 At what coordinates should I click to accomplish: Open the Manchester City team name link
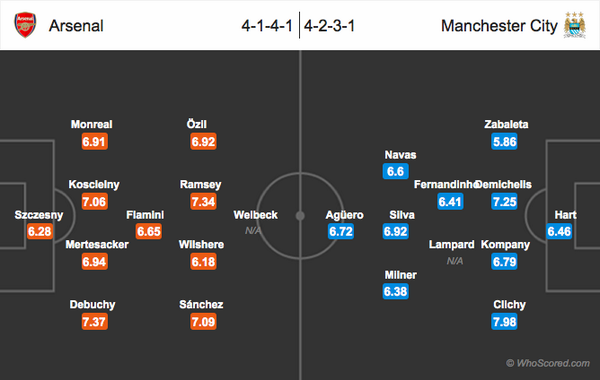pyautogui.click(x=499, y=26)
